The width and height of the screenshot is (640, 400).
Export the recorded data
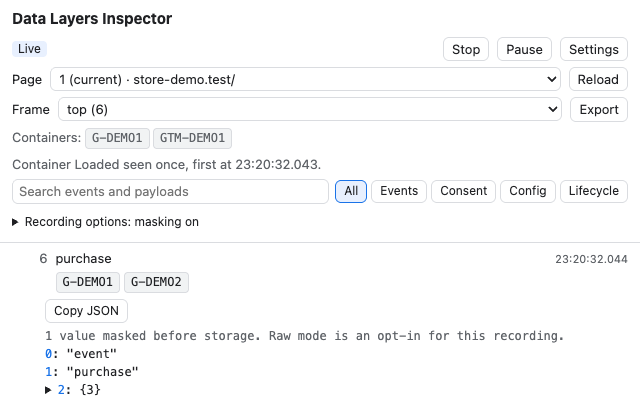pyautogui.click(x=599, y=109)
